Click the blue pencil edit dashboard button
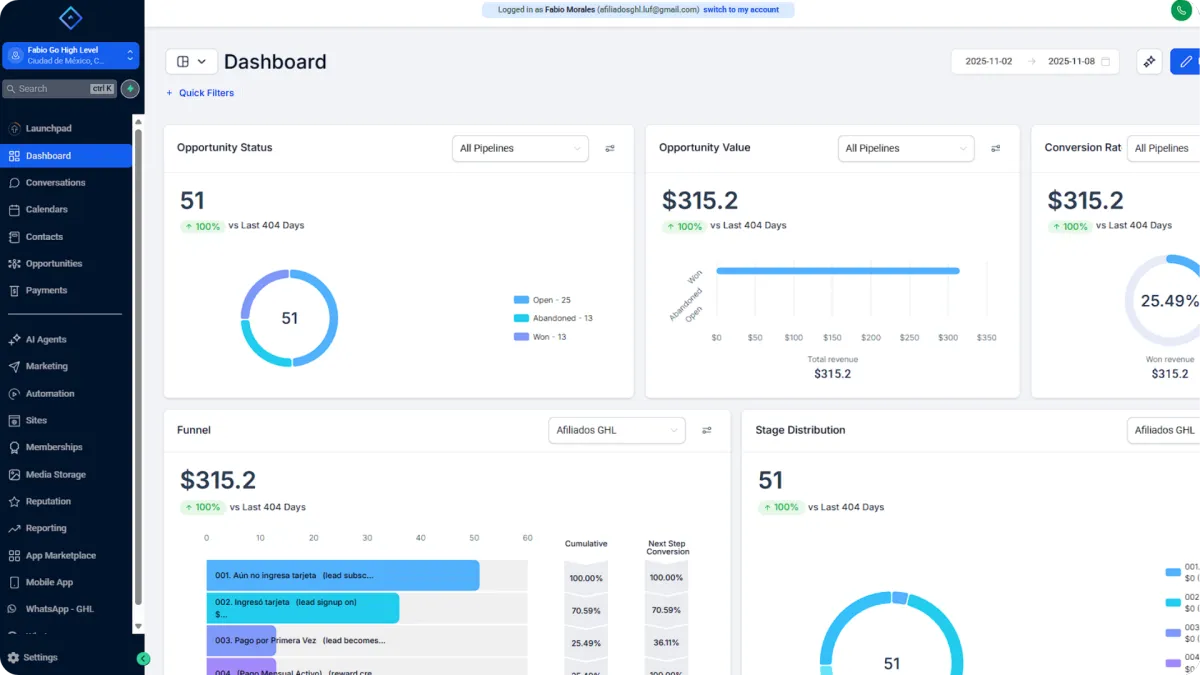This screenshot has height=675, width=1200. (1186, 62)
